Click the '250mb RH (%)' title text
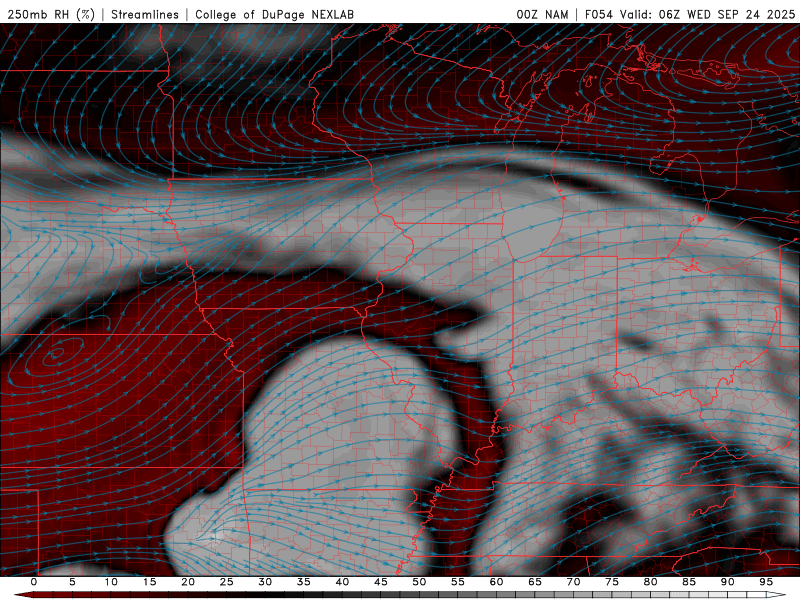This screenshot has height=600, width=800. pyautogui.click(x=52, y=14)
